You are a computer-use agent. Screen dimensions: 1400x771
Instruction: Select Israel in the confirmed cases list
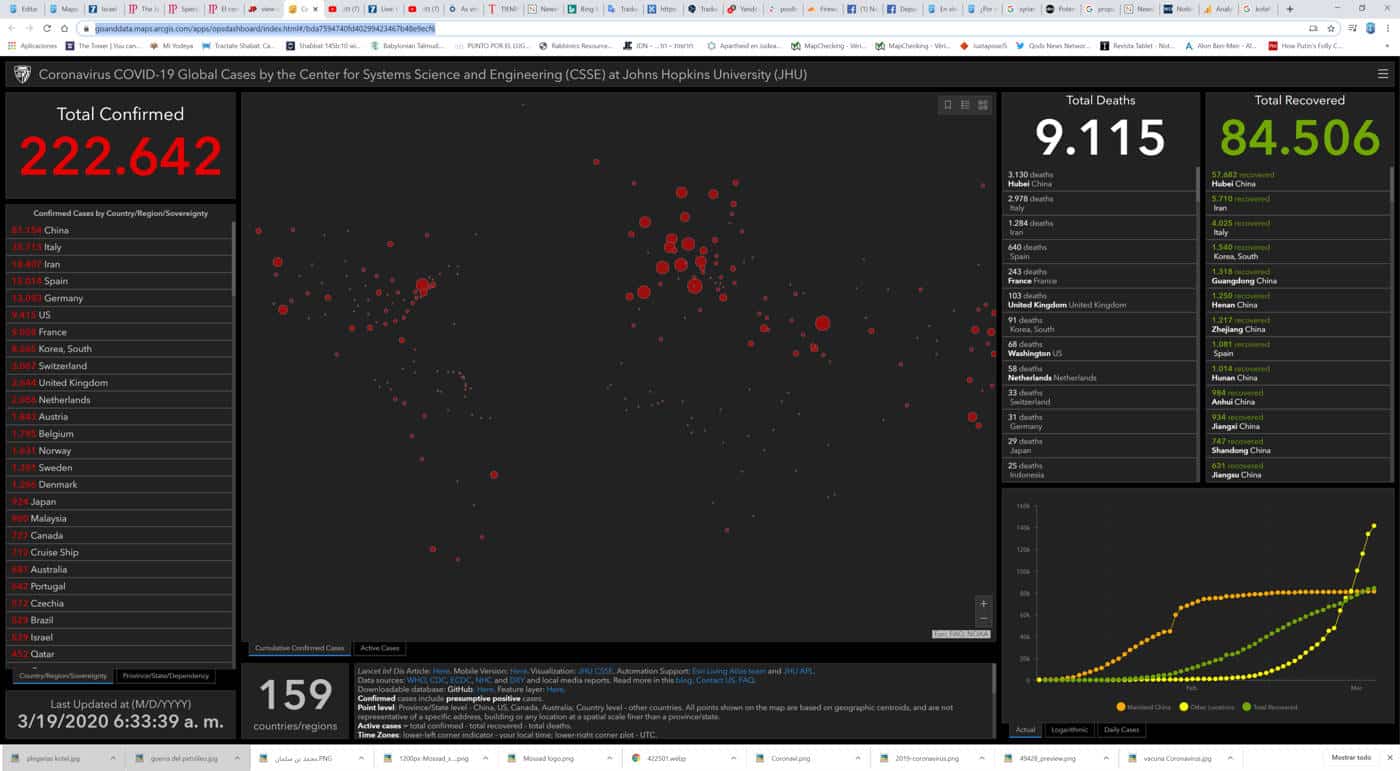pos(119,637)
